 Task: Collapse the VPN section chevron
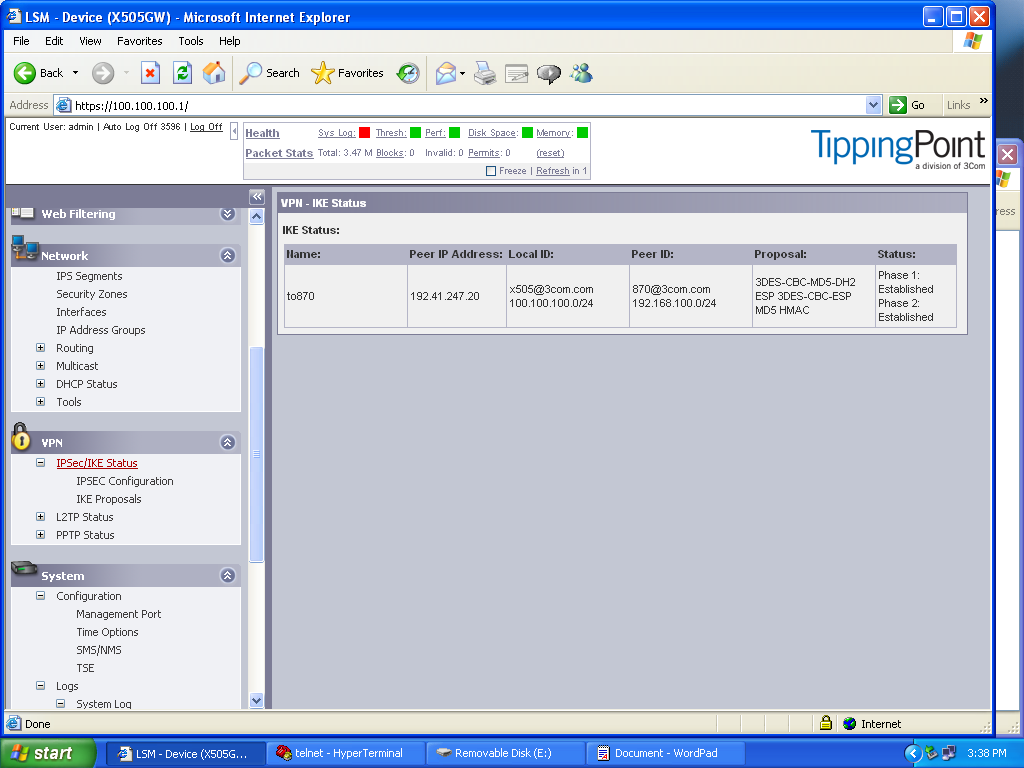tap(228, 442)
